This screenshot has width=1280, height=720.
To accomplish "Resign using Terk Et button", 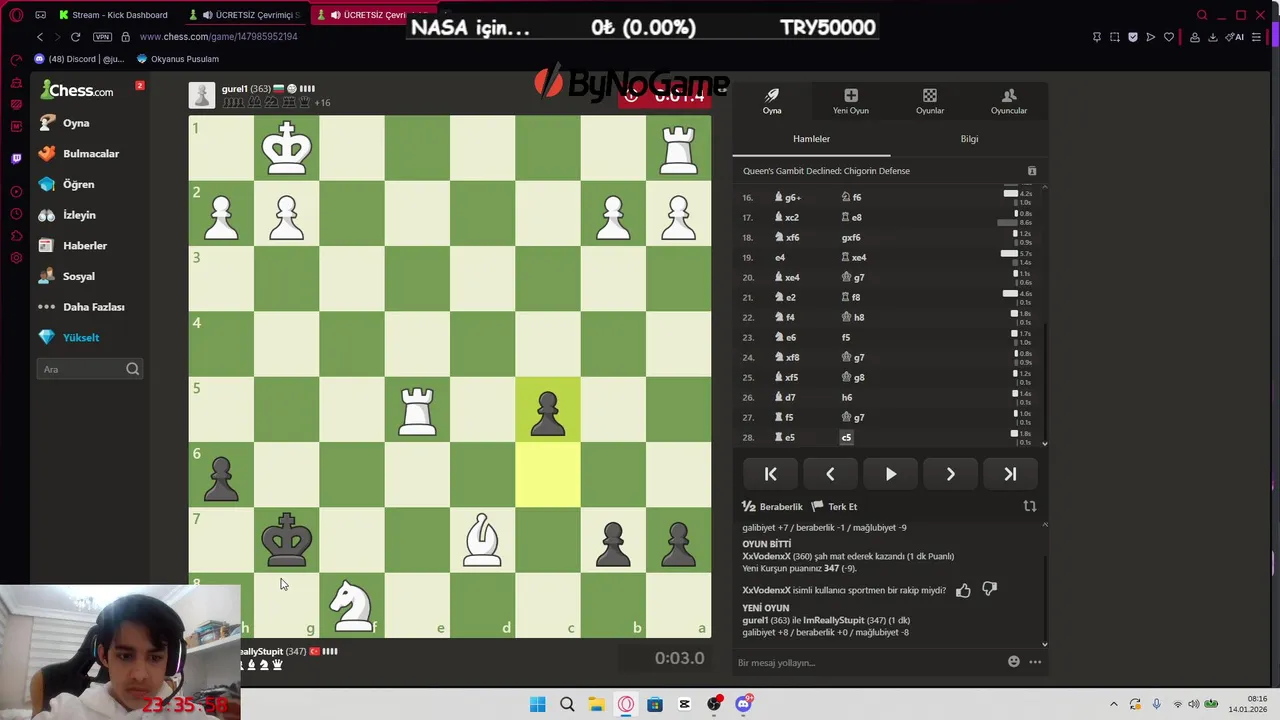I will click(x=834, y=507).
